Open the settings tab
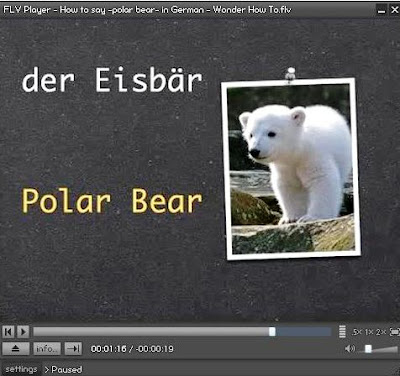 [21, 369]
